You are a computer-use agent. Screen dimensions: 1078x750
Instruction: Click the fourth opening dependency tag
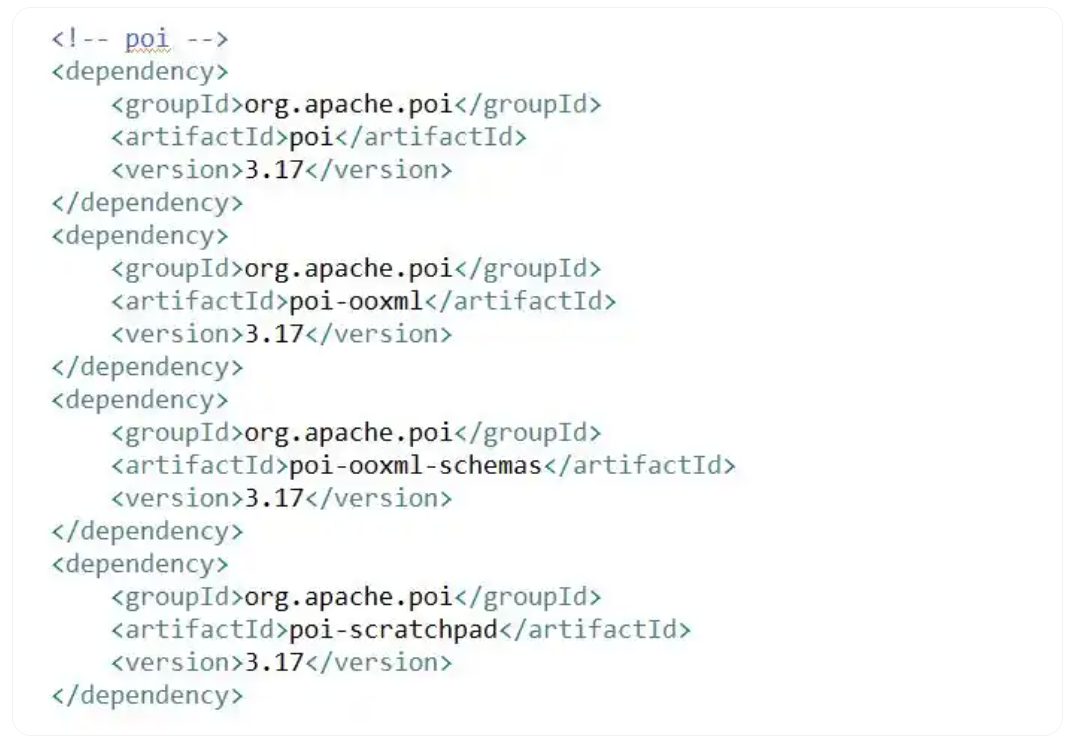click(140, 564)
